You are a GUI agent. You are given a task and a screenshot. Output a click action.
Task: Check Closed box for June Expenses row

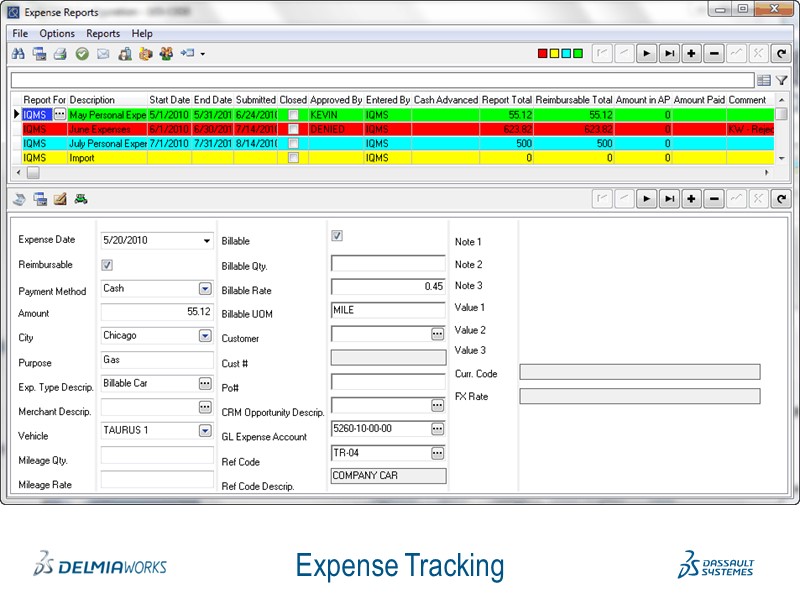pos(293,129)
